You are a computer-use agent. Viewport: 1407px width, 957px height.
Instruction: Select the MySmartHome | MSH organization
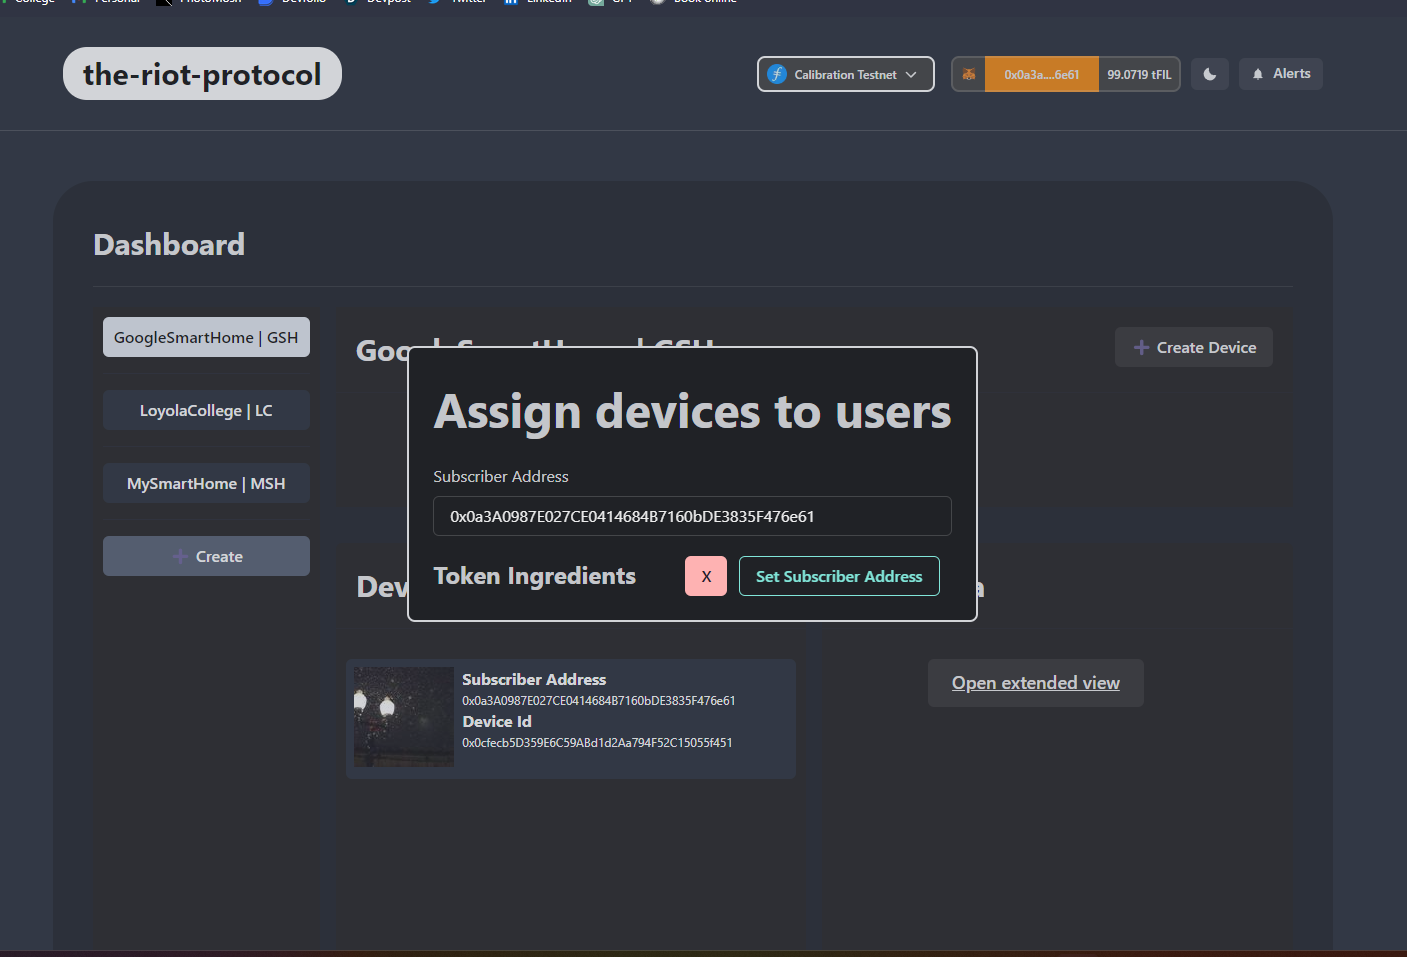(206, 483)
